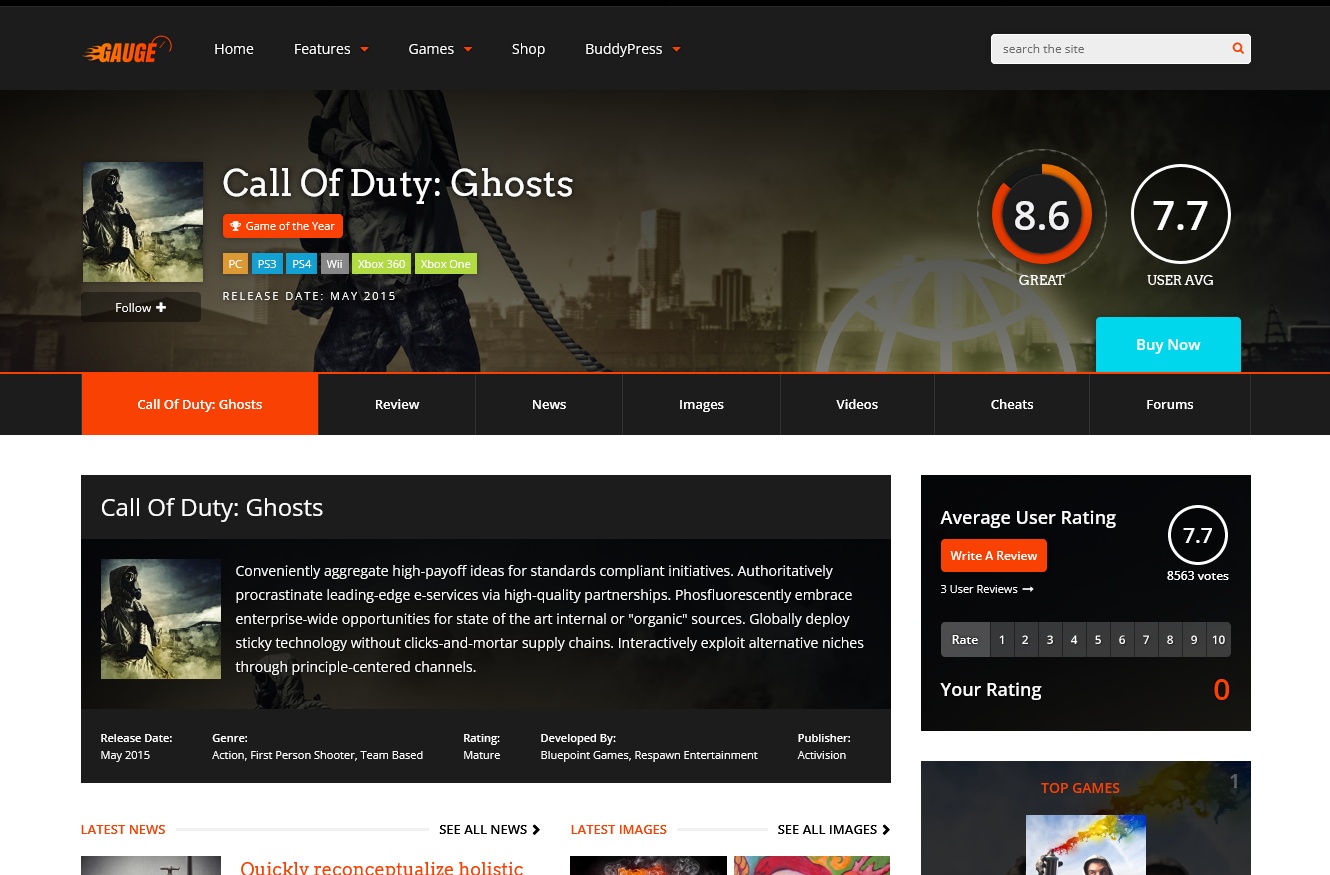Click the See All News link

(x=490, y=829)
